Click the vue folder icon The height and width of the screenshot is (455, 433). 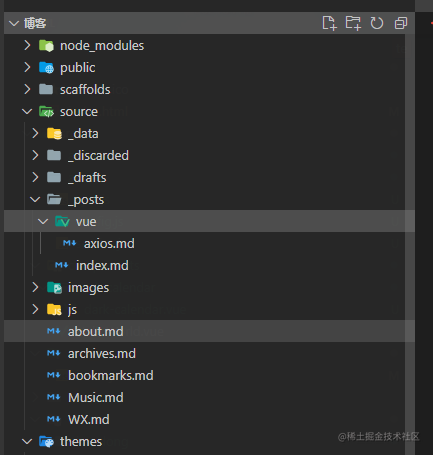tap(62, 222)
